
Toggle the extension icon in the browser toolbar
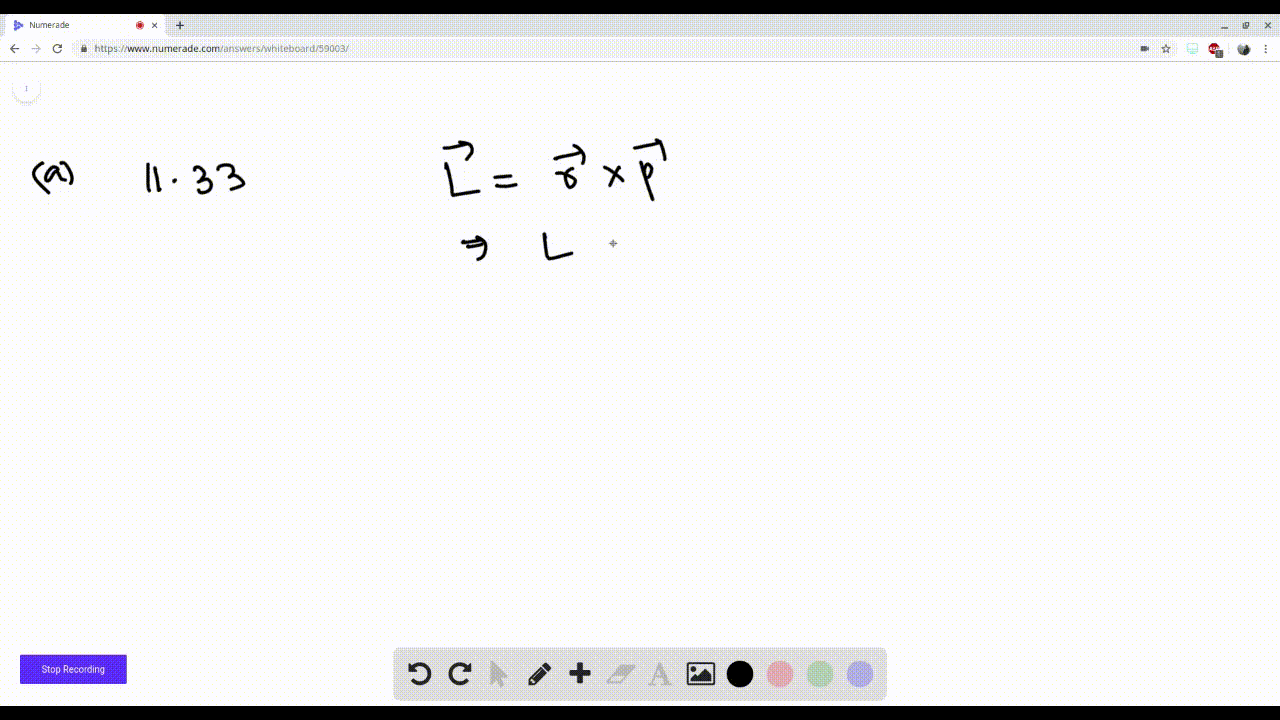(x=1213, y=47)
